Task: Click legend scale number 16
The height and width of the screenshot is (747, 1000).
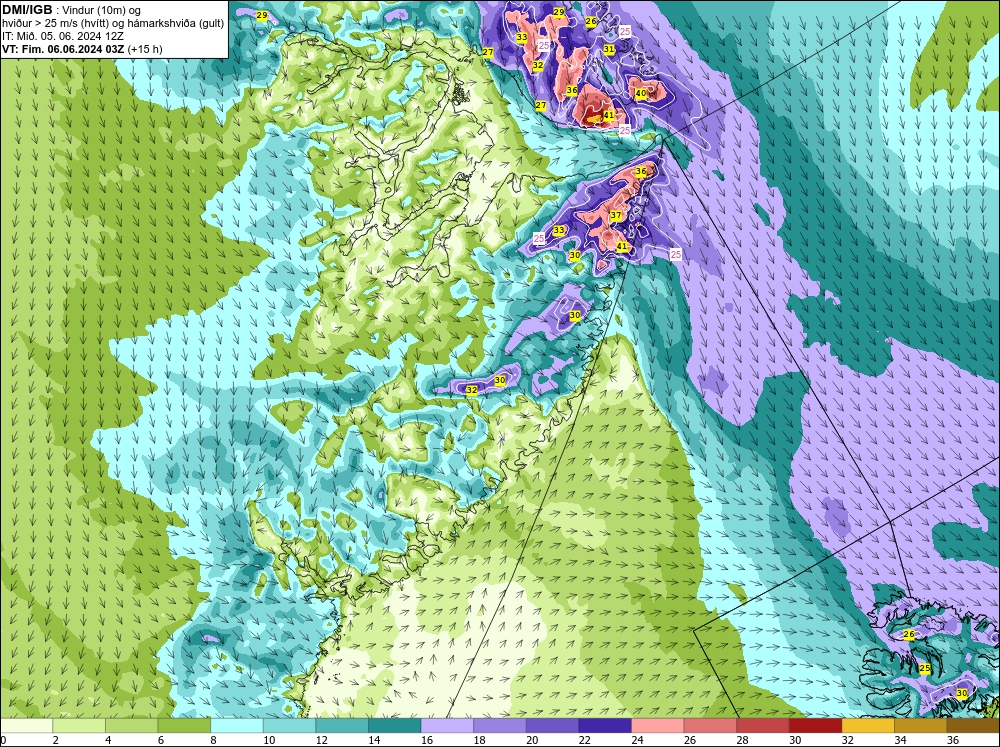Action: pyautogui.click(x=427, y=740)
